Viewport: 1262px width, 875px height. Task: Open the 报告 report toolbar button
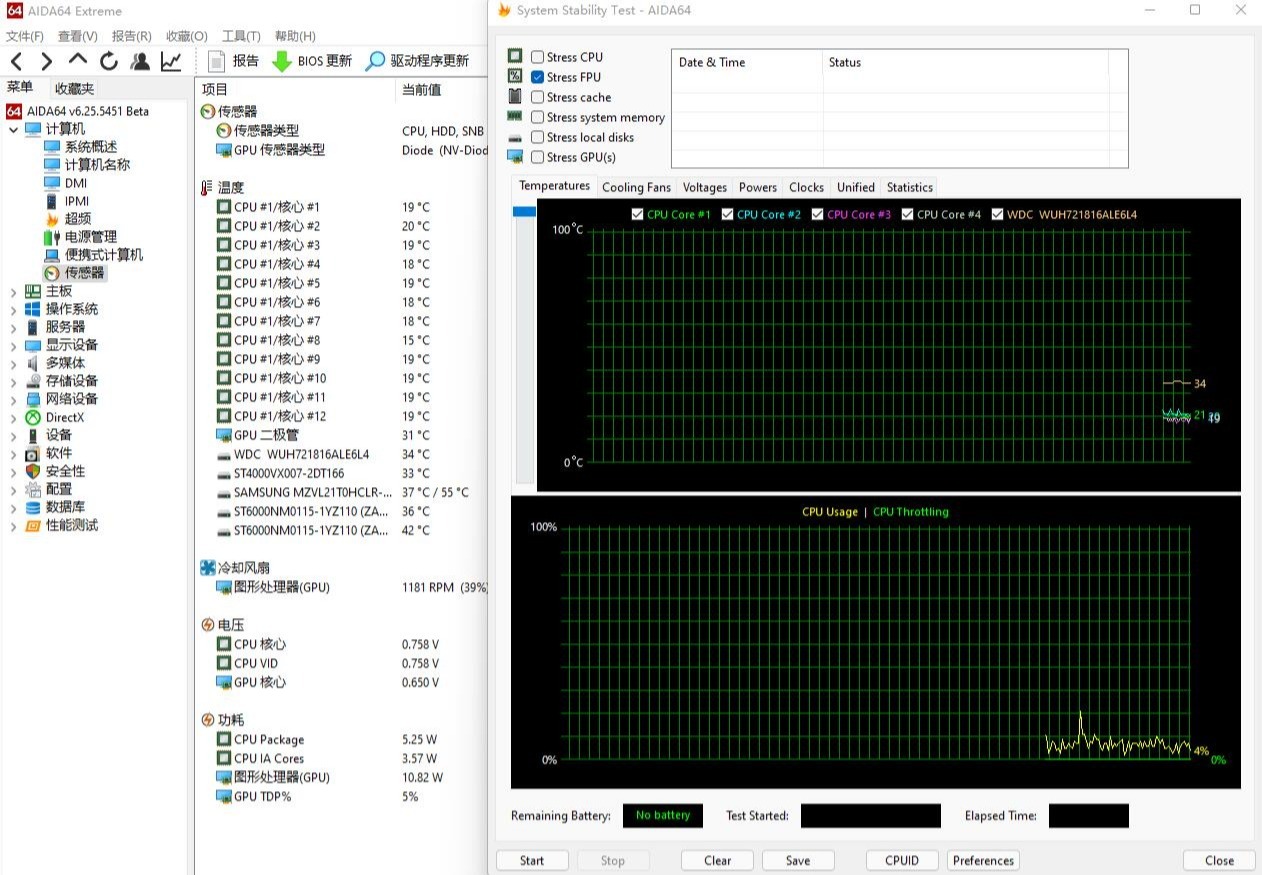point(234,61)
